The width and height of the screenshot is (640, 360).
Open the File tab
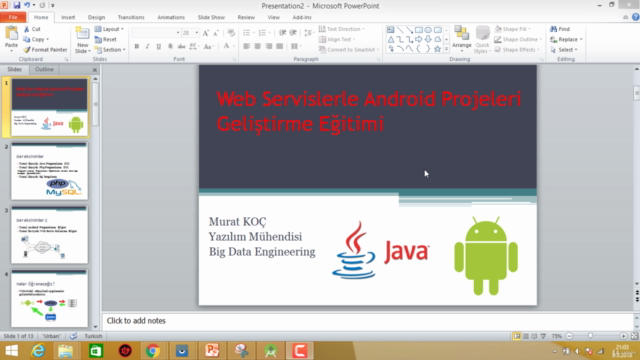[x=13, y=17]
